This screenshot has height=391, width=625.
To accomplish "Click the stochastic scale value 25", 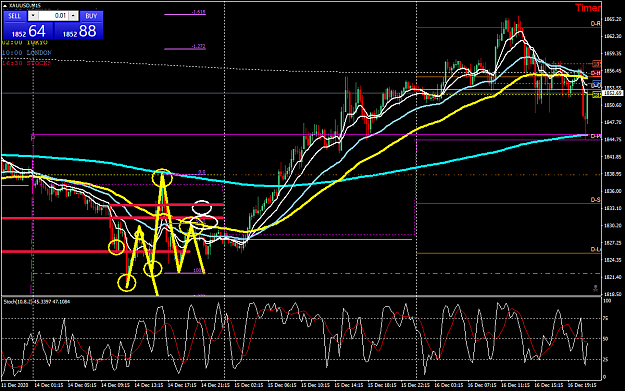I will 606,360.
